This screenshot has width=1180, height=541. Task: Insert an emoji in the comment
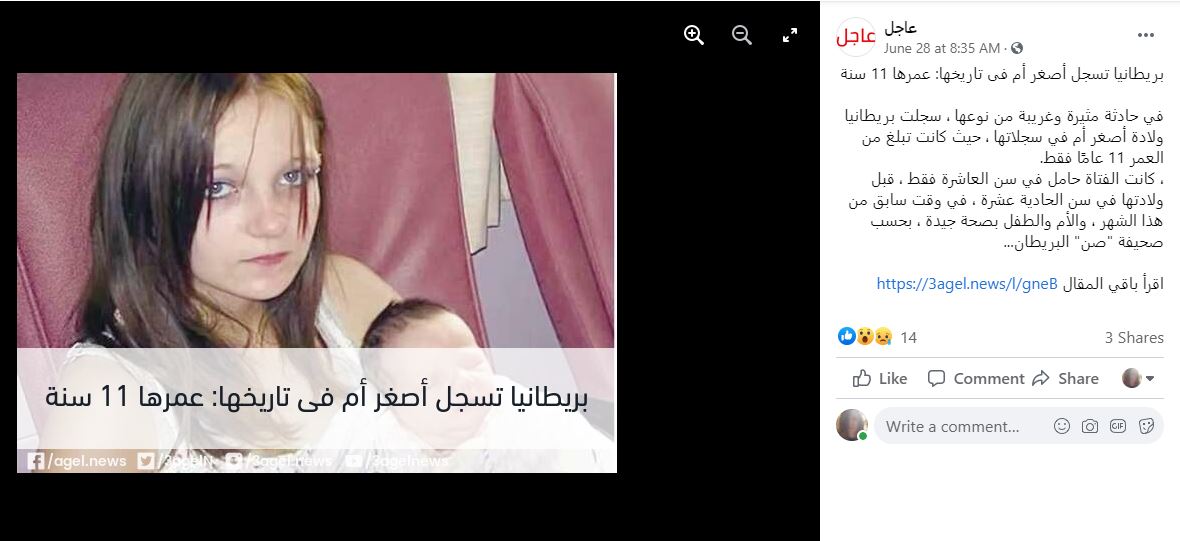point(1061,427)
